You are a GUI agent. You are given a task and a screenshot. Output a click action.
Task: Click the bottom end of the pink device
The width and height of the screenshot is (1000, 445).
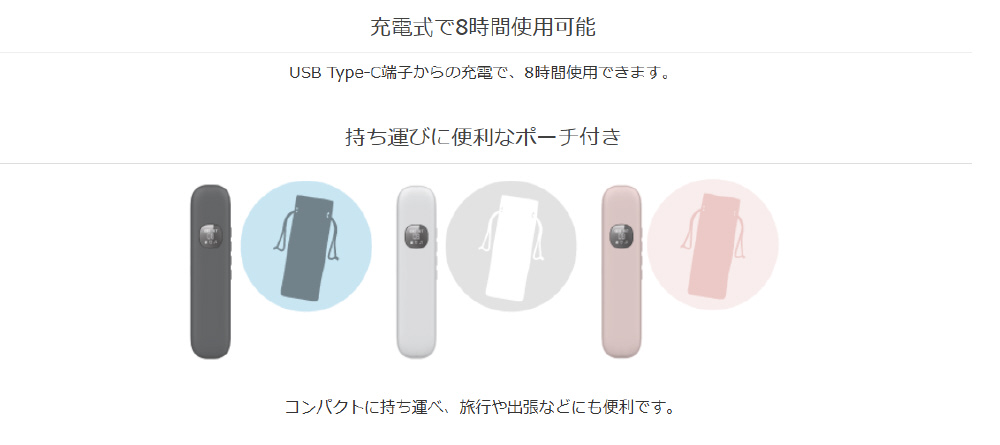[x=622, y=352]
